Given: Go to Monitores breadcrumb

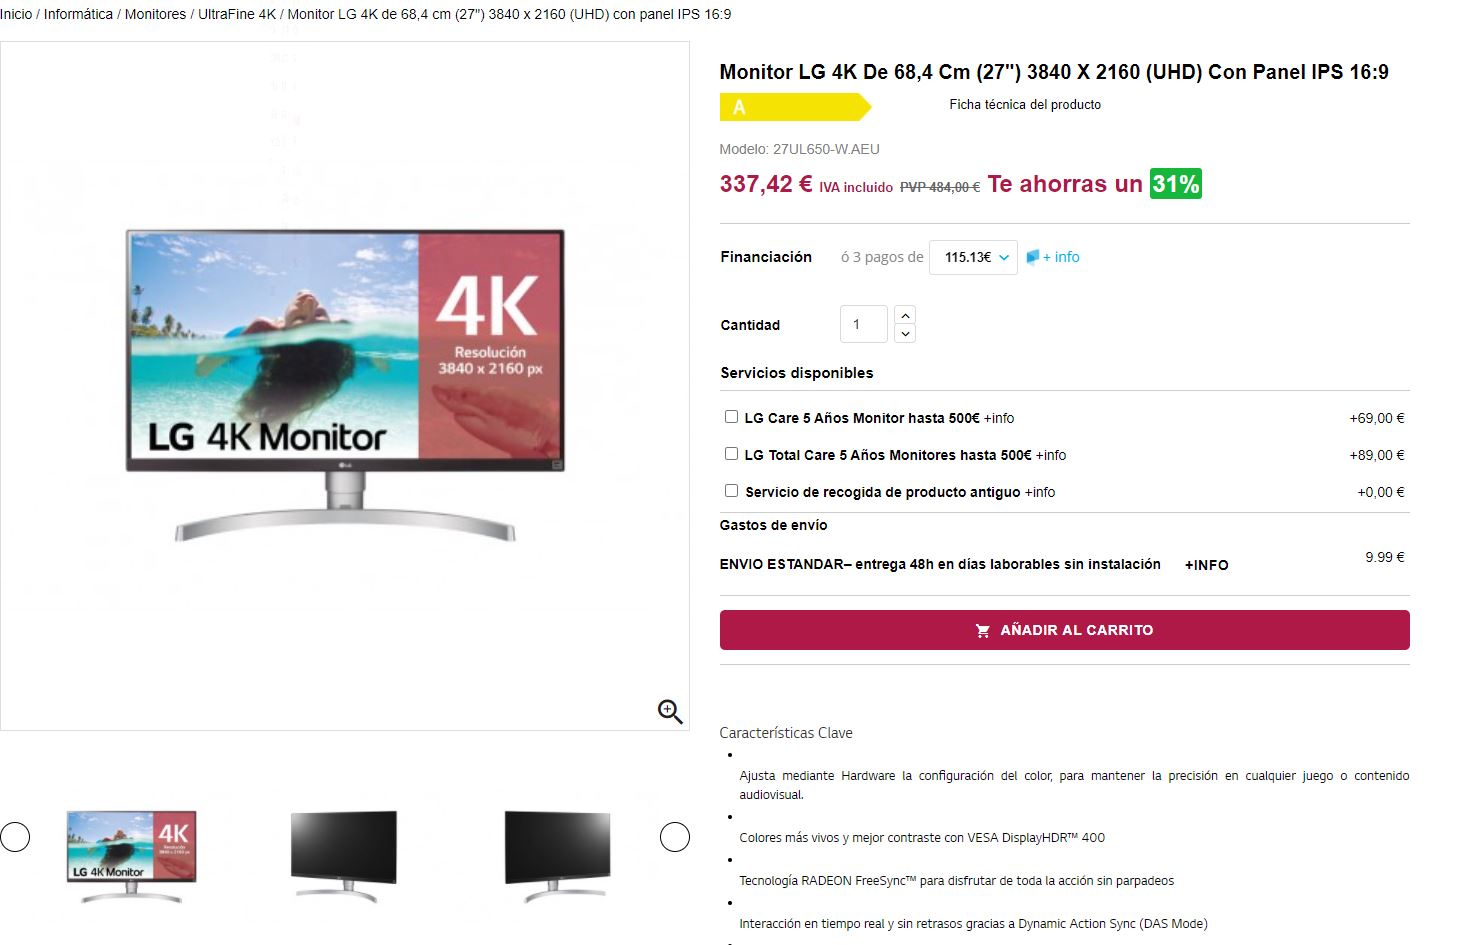Looking at the screenshot, I should pos(155,14).
